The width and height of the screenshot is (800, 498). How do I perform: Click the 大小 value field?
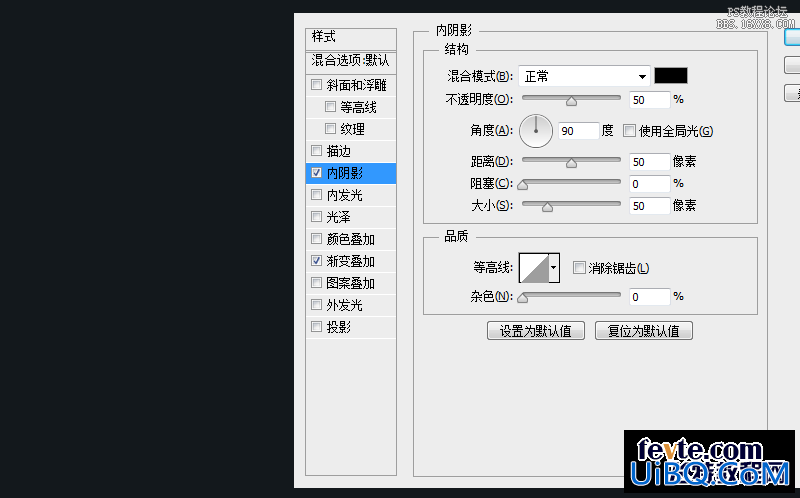tap(649, 206)
